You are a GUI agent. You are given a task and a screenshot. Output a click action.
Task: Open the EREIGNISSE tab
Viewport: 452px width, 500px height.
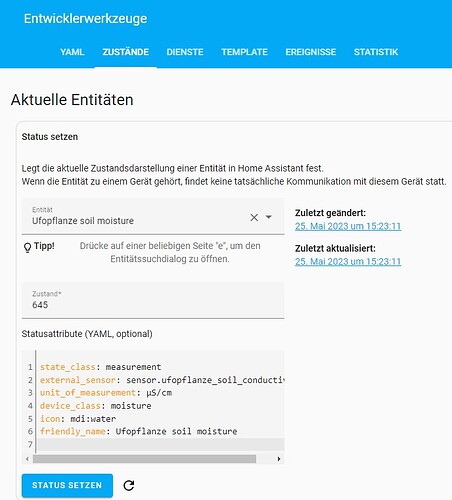311,52
